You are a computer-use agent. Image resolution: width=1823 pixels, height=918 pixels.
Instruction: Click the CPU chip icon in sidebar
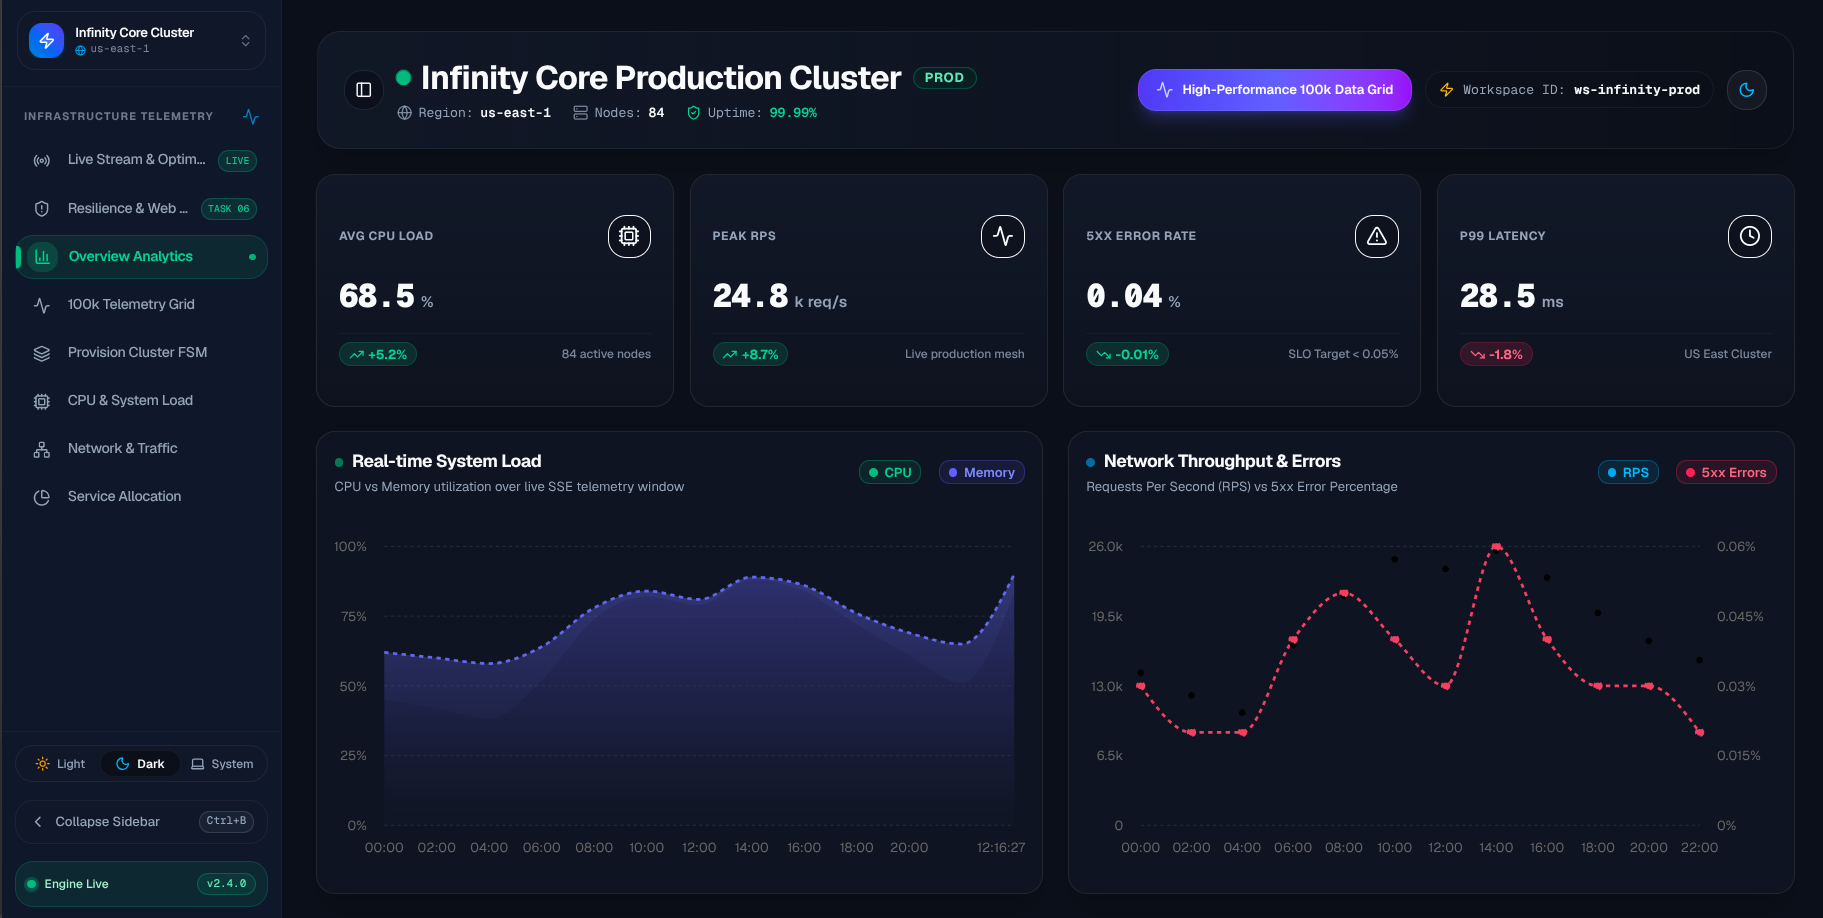[x=42, y=401]
